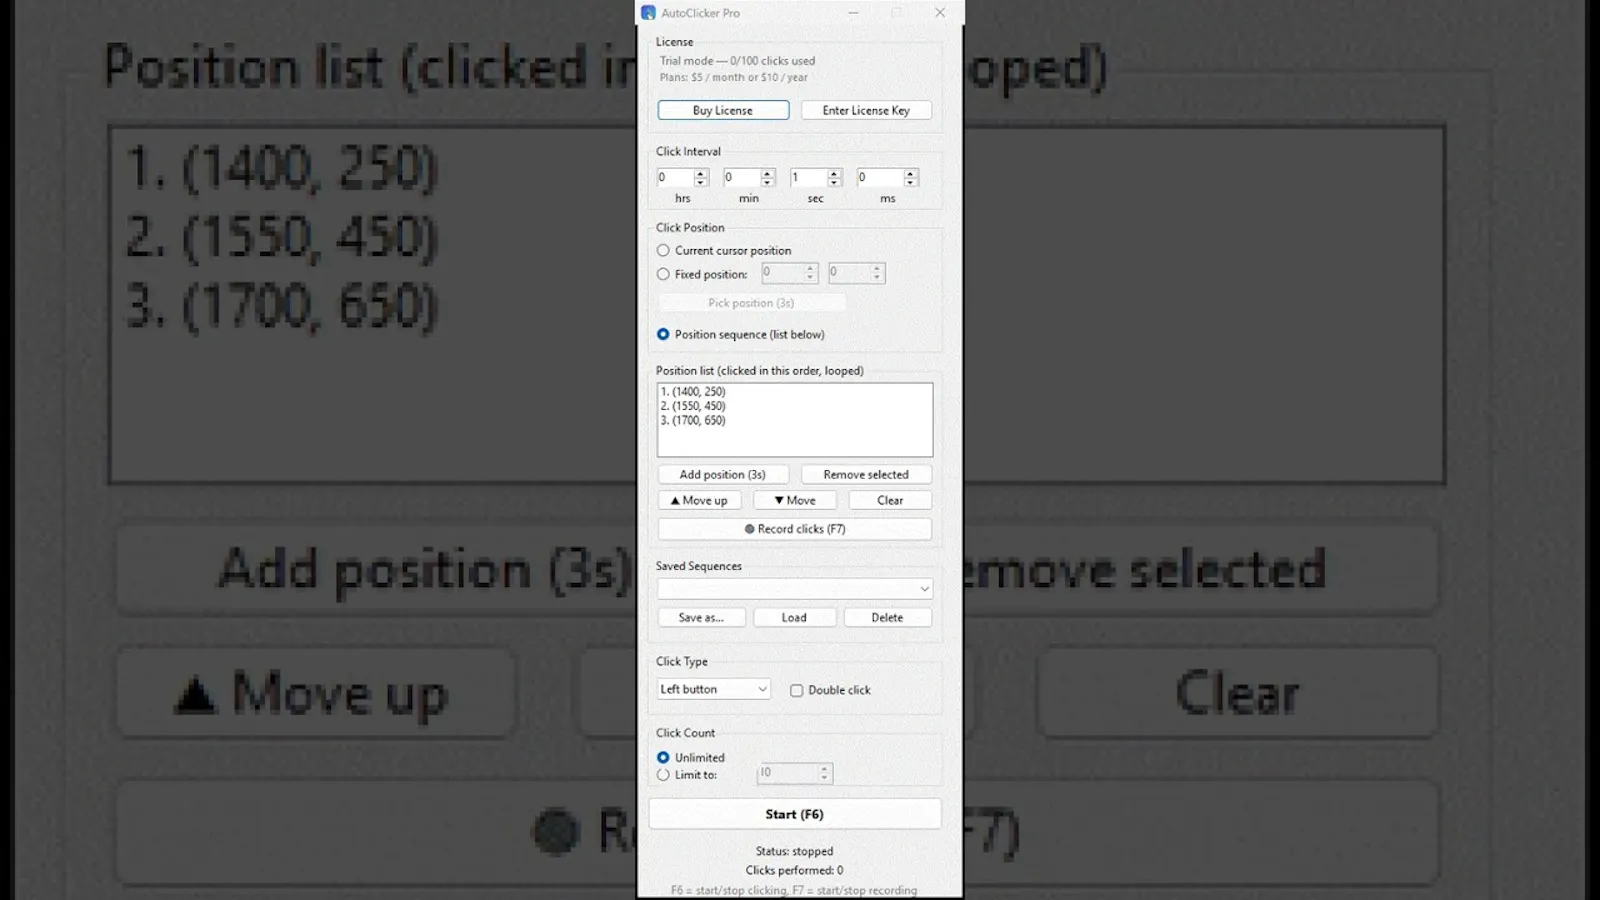Select the Unlimited click count radio
Image resolution: width=1600 pixels, height=900 pixels.
(663, 757)
